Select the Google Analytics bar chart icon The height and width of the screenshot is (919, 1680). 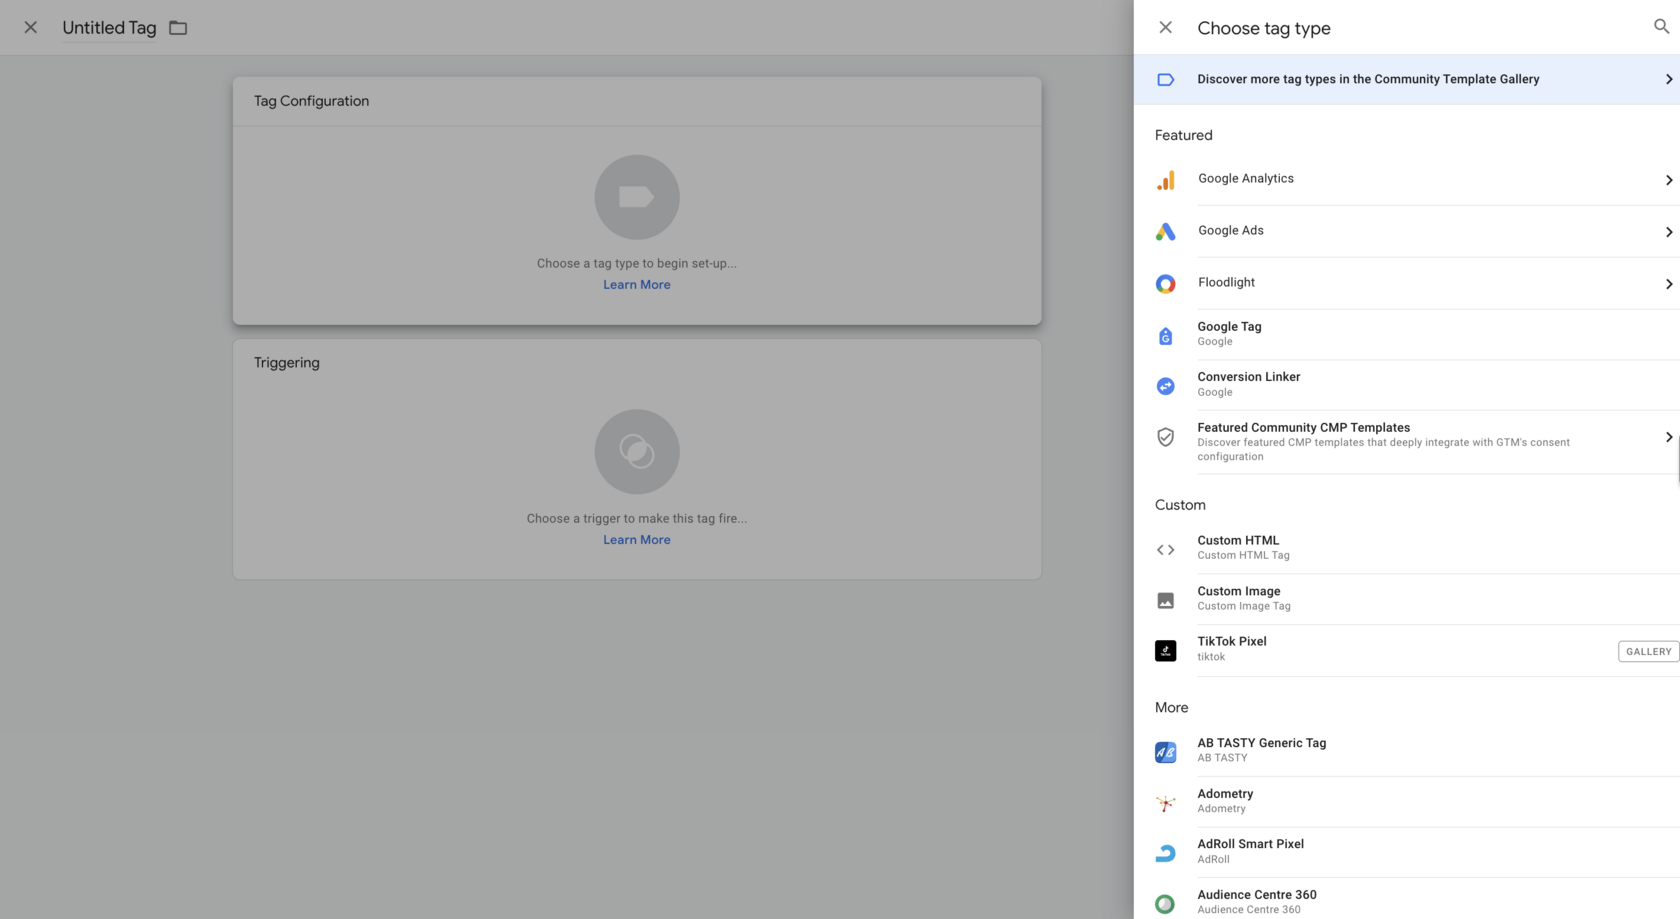click(x=1166, y=180)
